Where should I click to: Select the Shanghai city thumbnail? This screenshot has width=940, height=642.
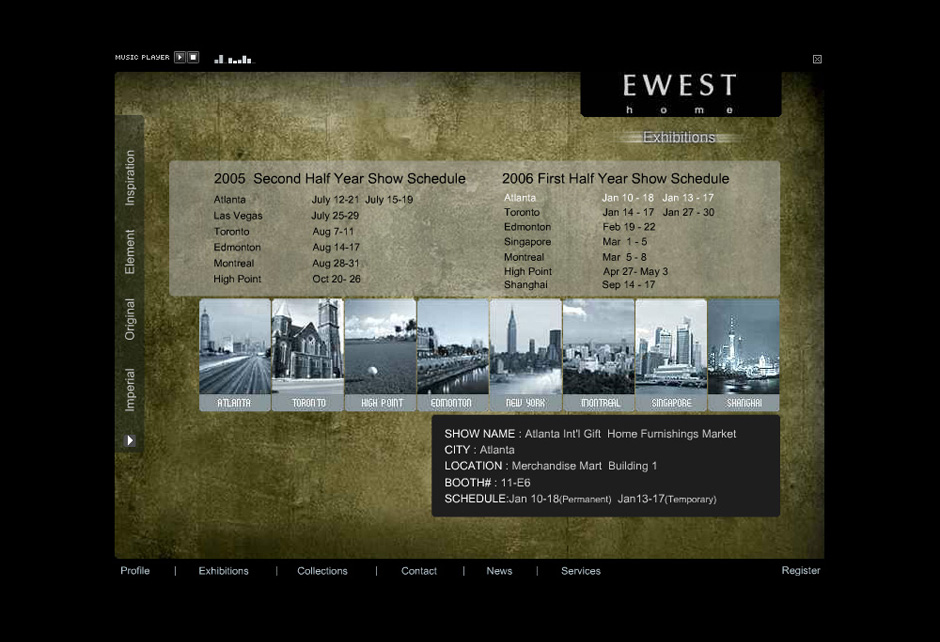coord(743,355)
